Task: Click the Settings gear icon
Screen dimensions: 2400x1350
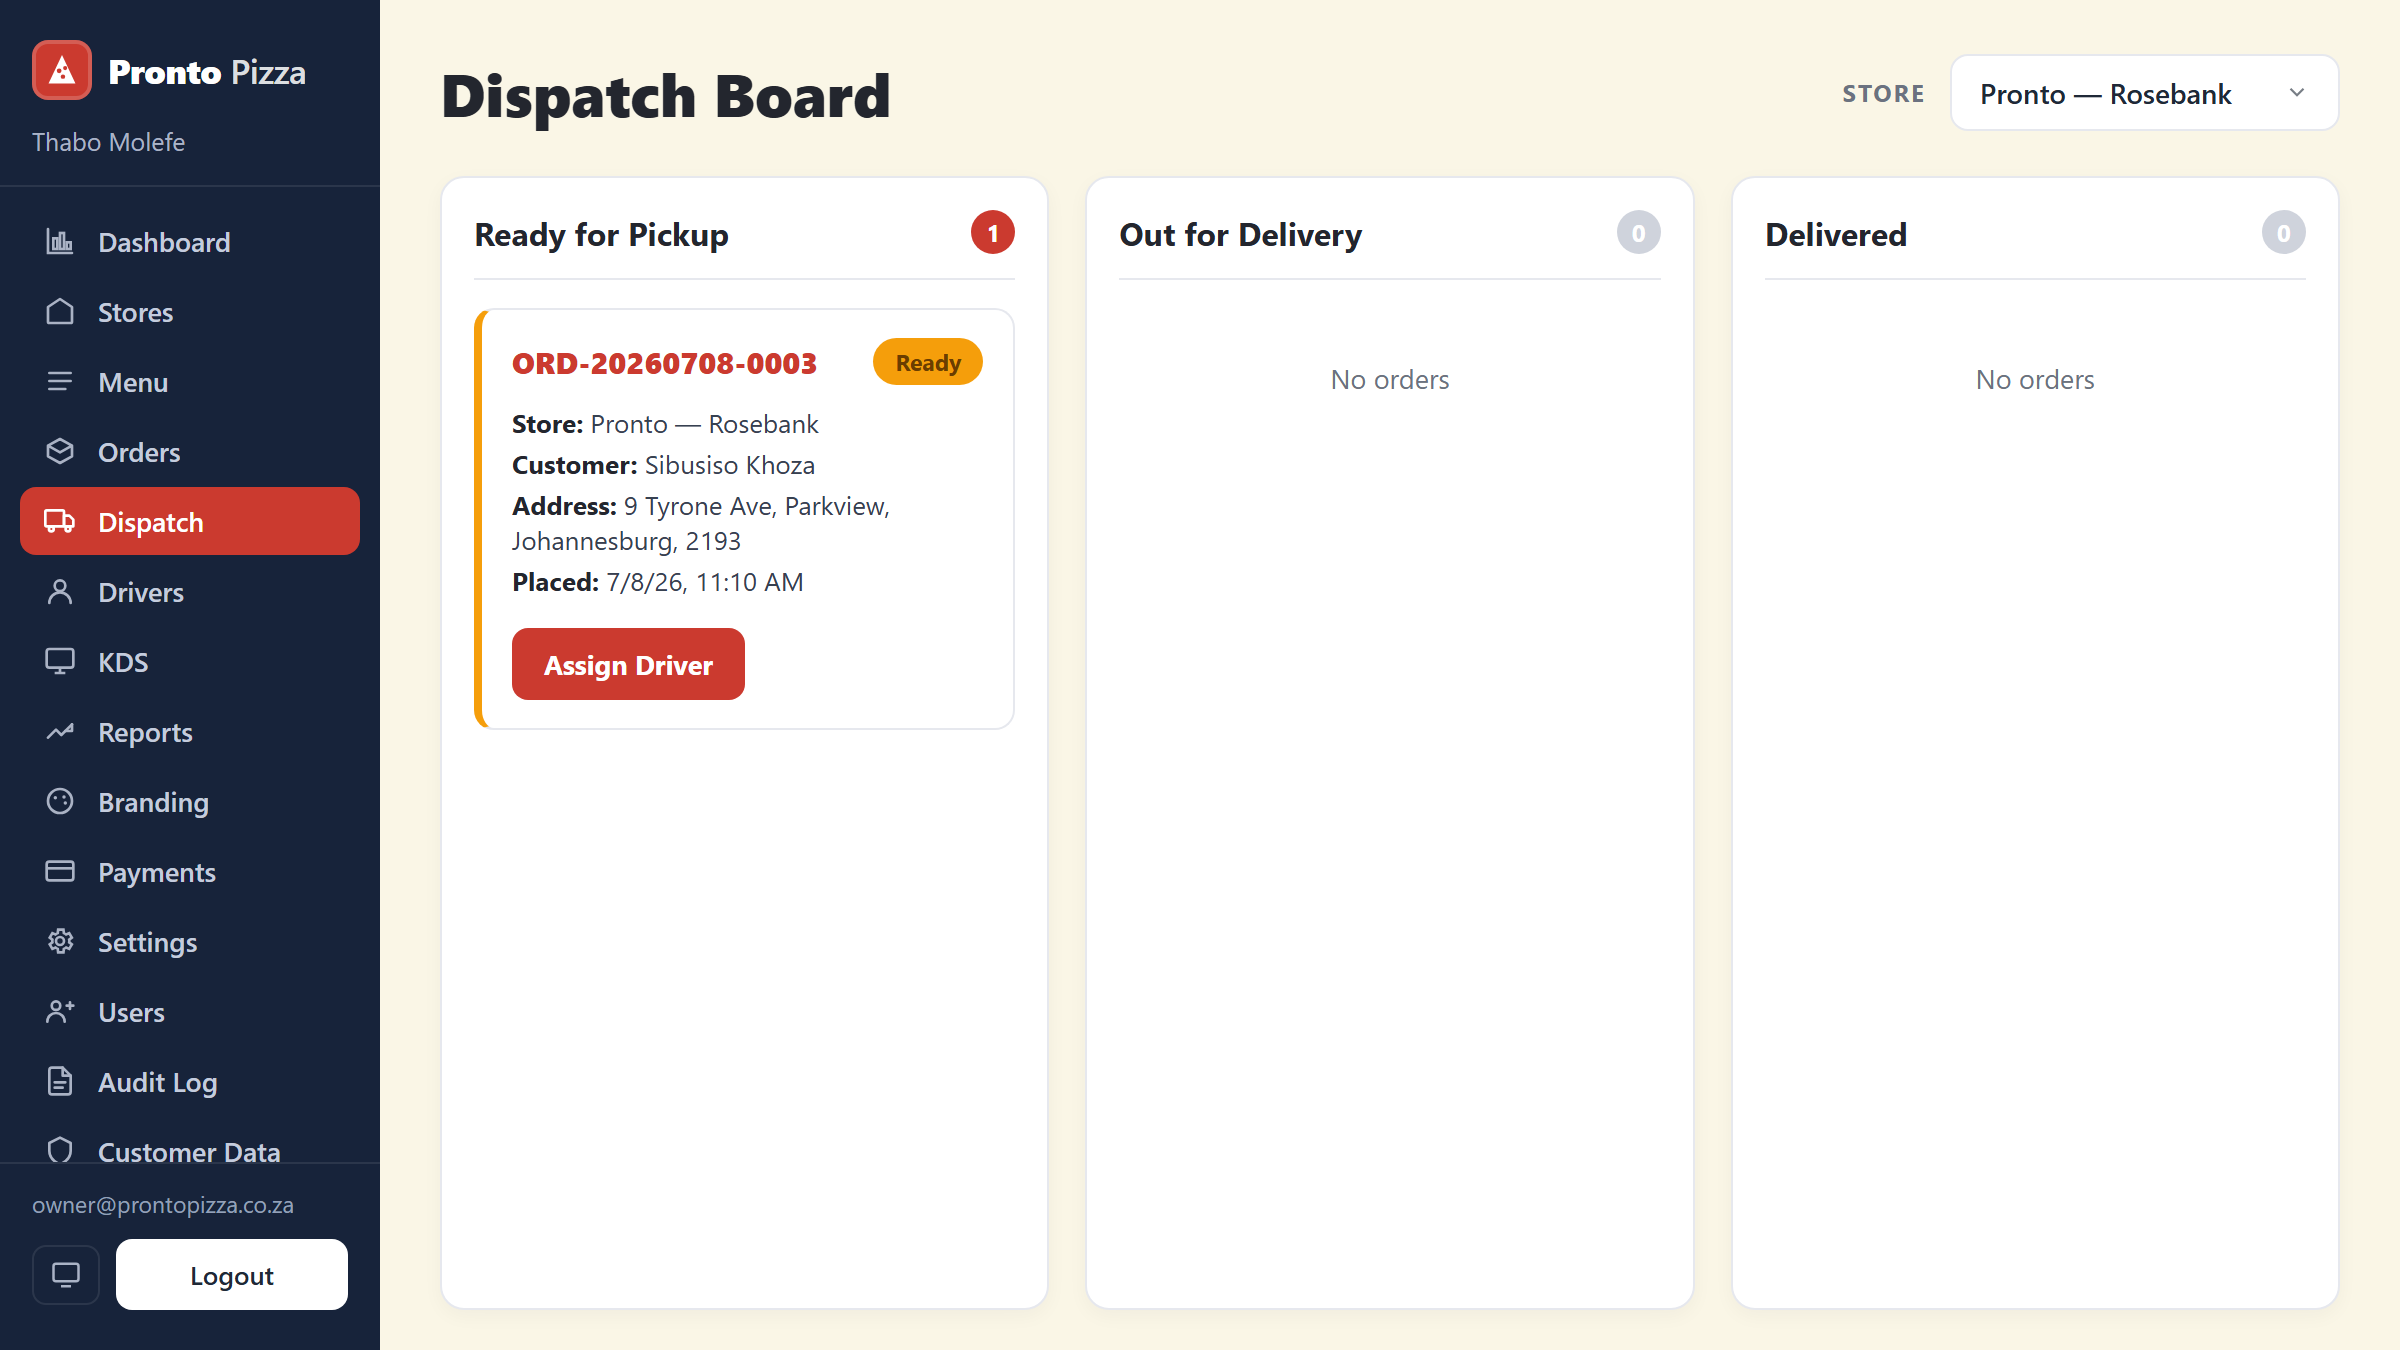Action: tap(60, 942)
